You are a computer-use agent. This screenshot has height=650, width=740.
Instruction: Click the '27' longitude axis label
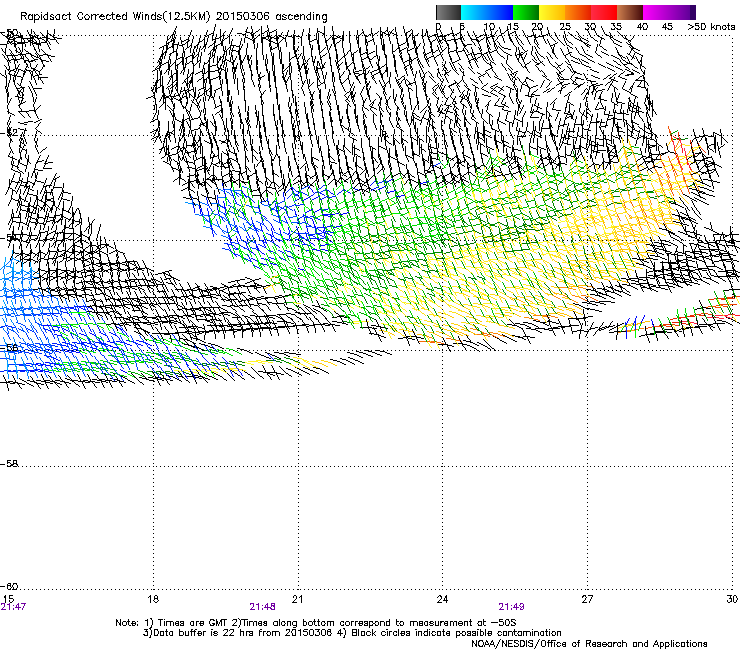587,599
